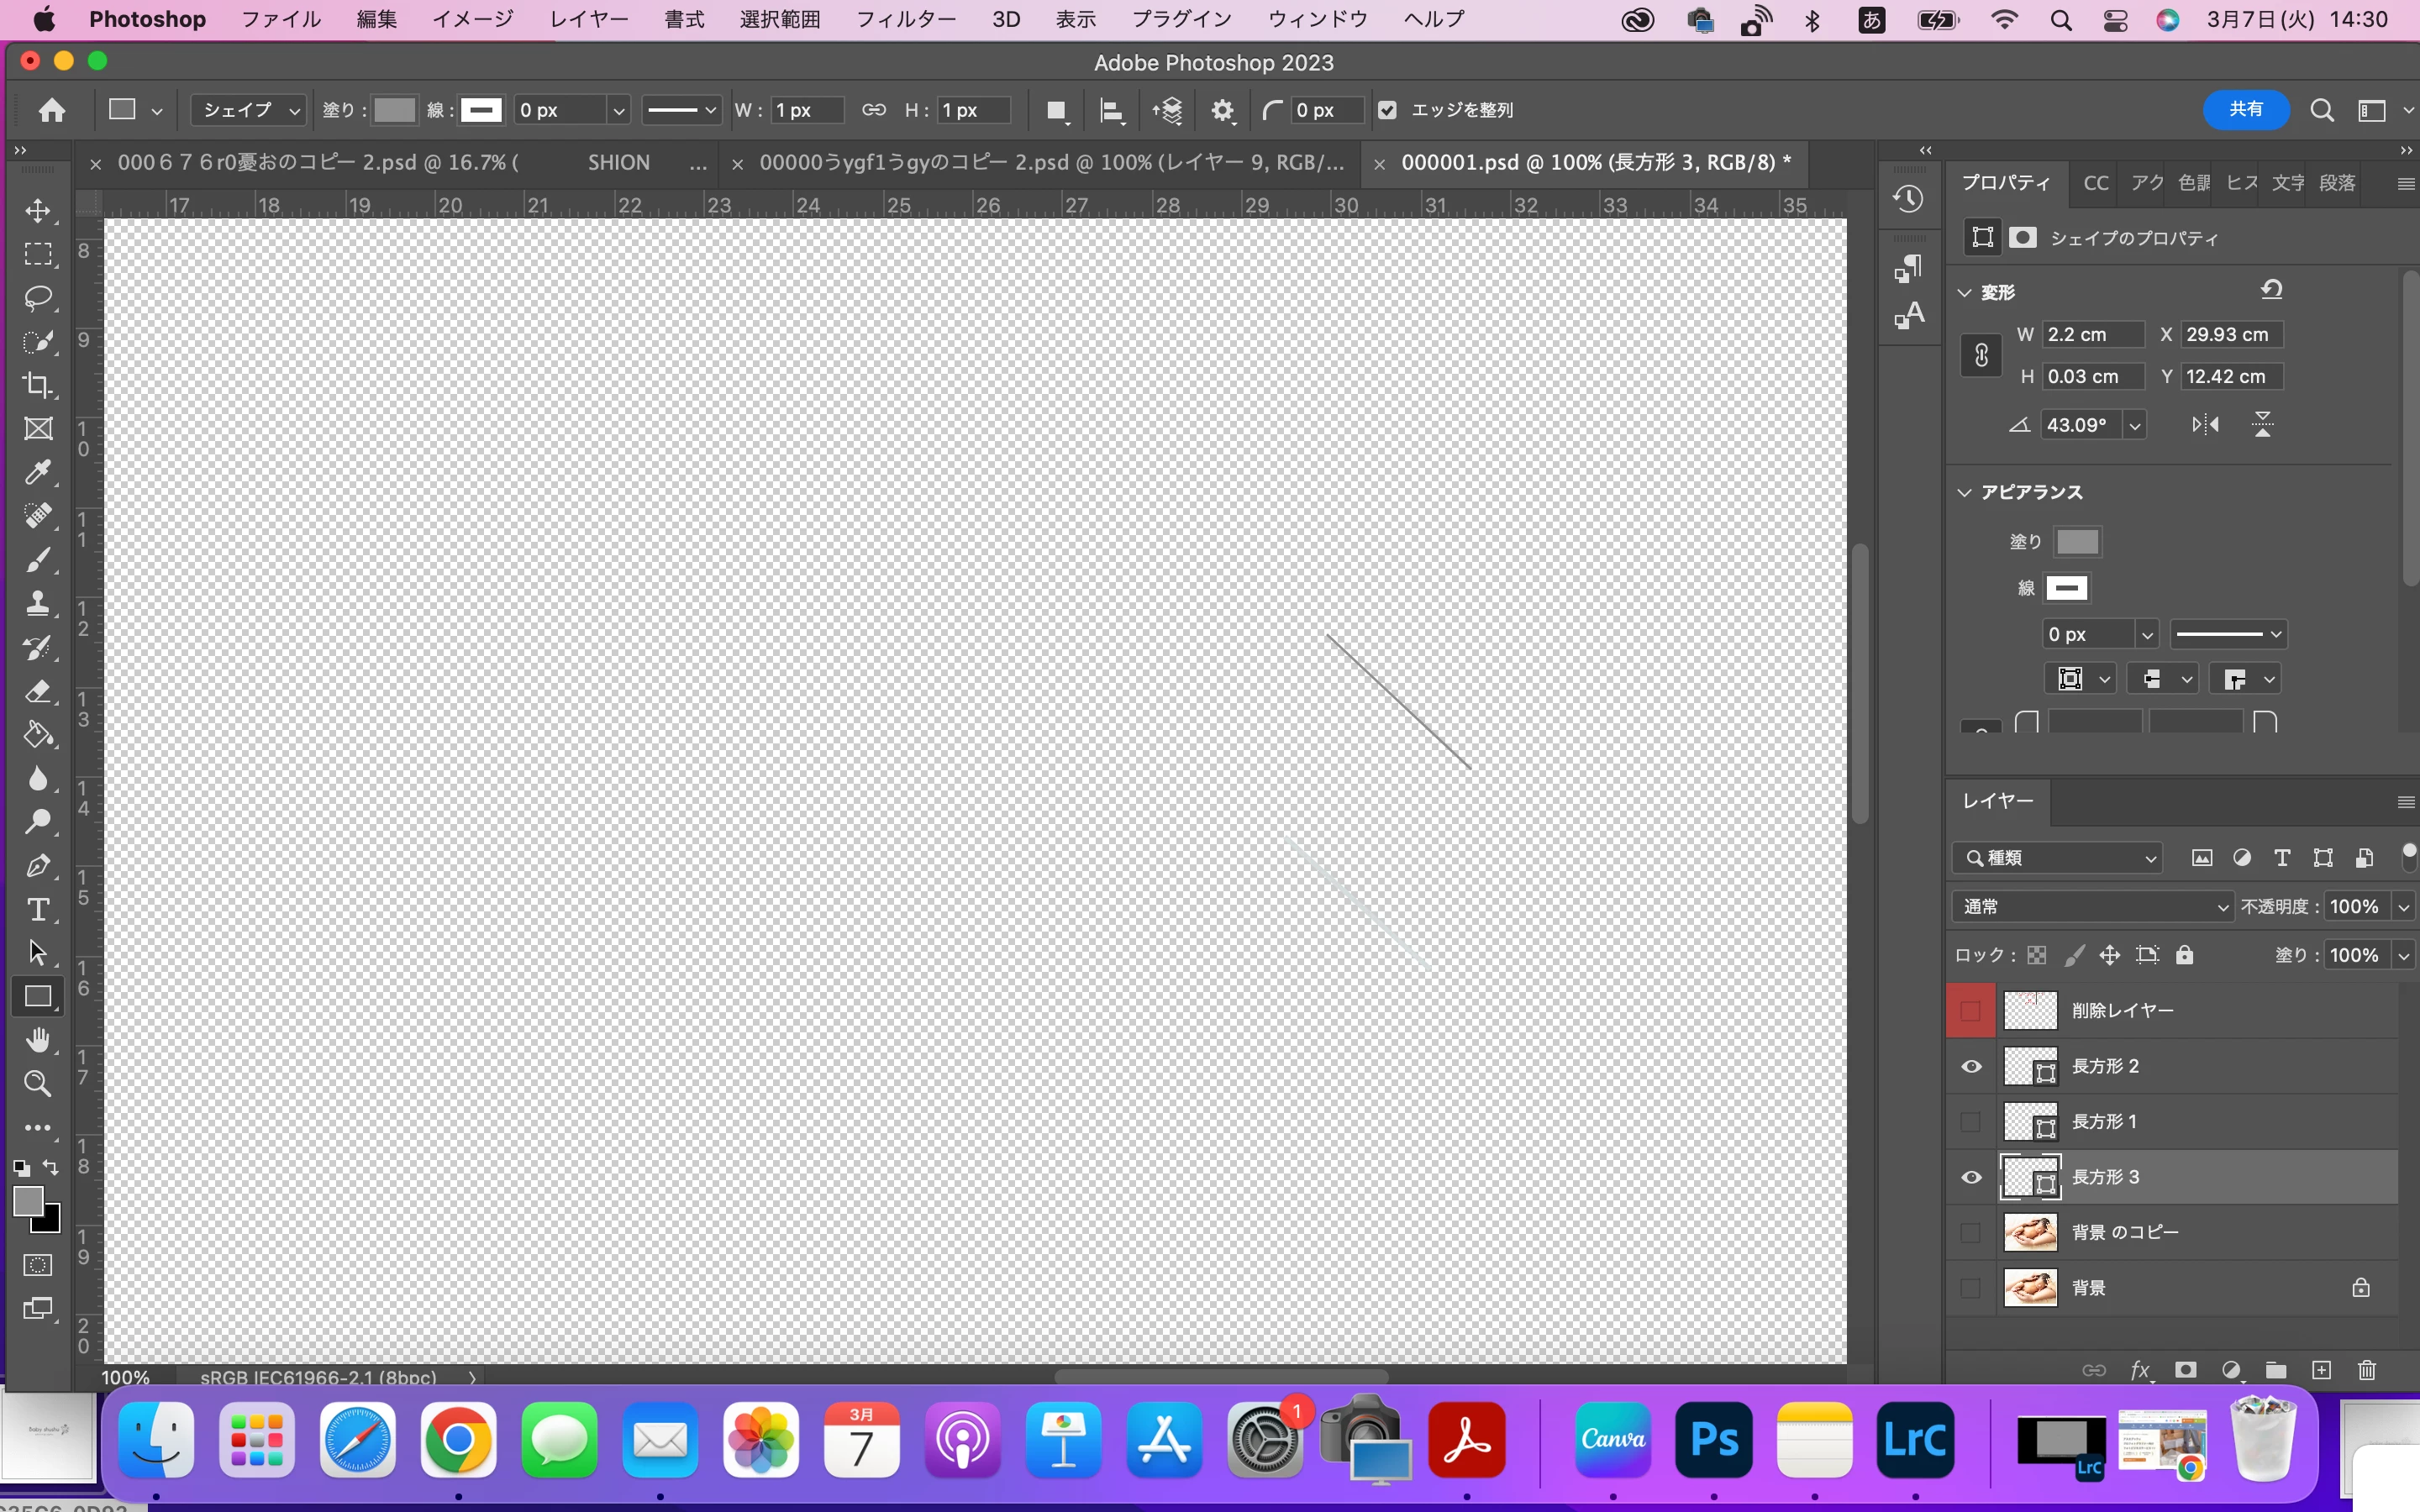This screenshot has height=1512, width=2420.
Task: Collapse the アピアランス section
Action: (x=1965, y=492)
